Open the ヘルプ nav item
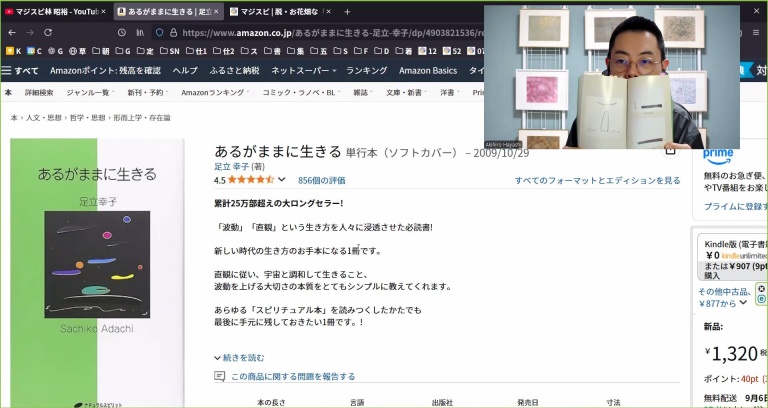Screen dimensions: 768x408 pos(185,71)
